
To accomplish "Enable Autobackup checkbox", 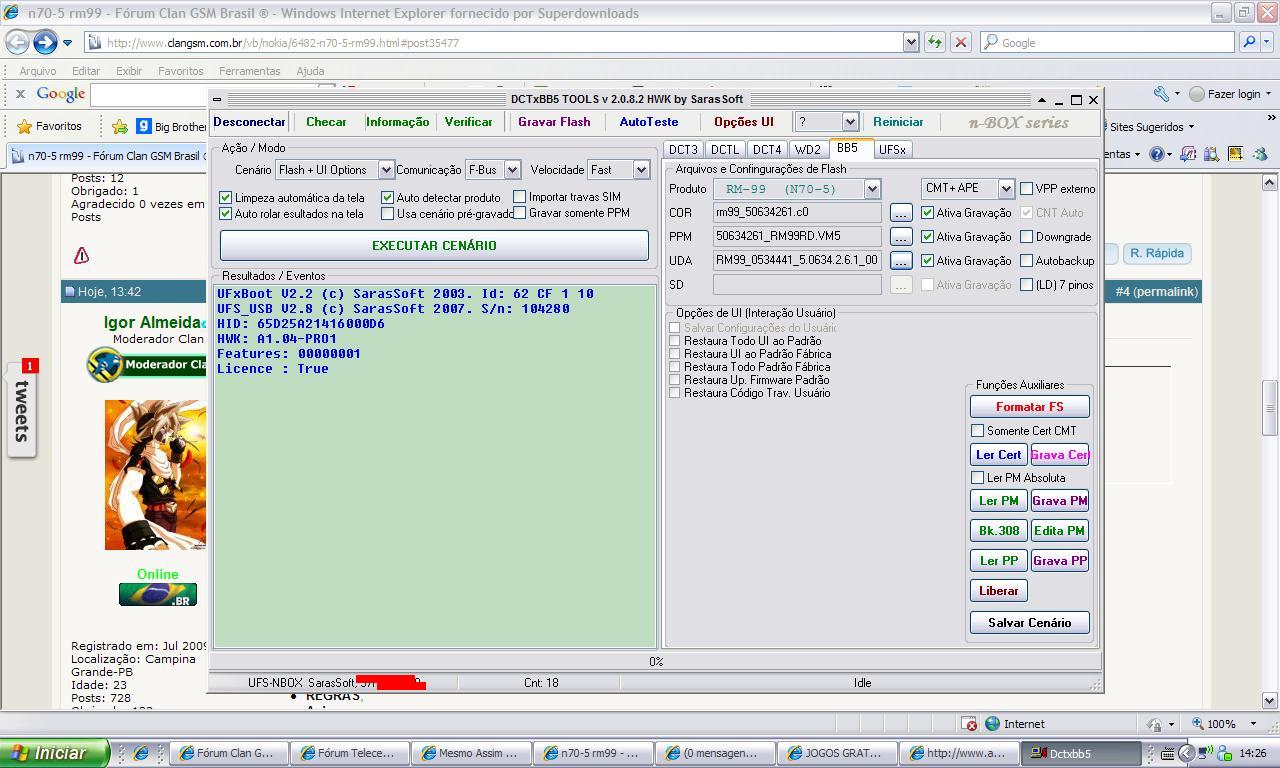I will pos(1027,261).
